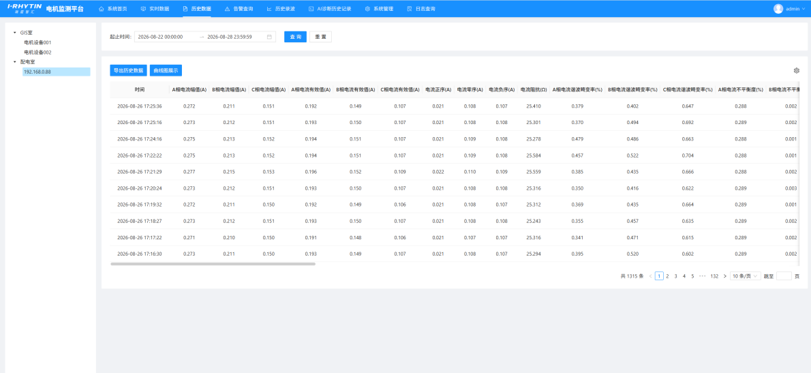This screenshot has height=373, width=811.
Task: Open the 告警查询 warning triangle tab
Action: tap(238, 9)
